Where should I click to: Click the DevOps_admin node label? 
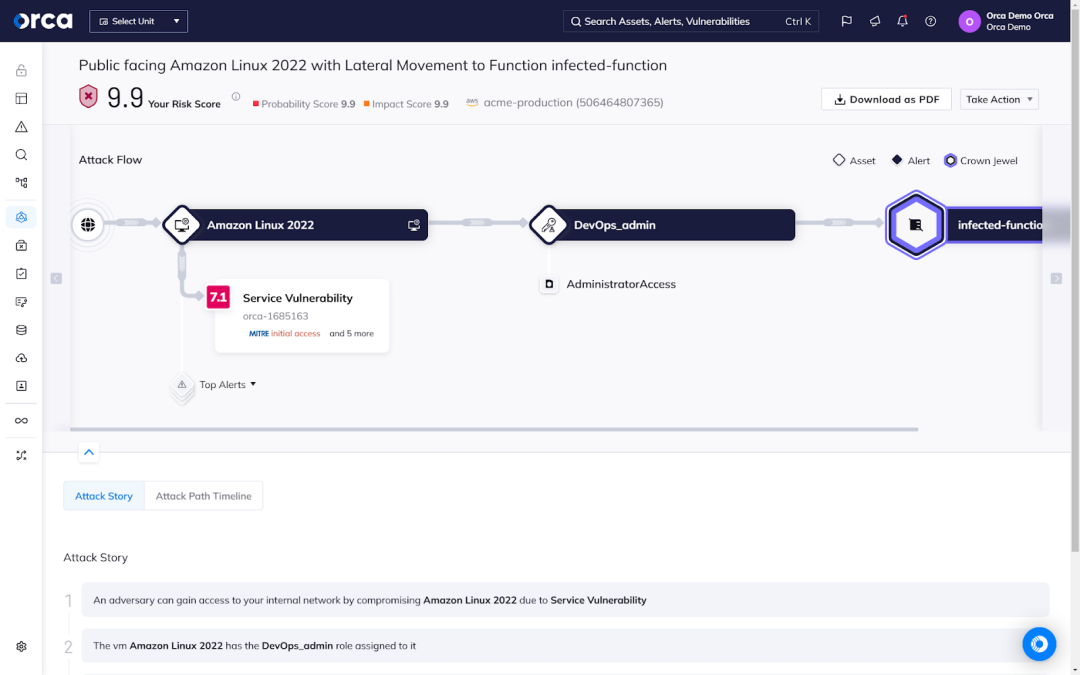point(614,225)
